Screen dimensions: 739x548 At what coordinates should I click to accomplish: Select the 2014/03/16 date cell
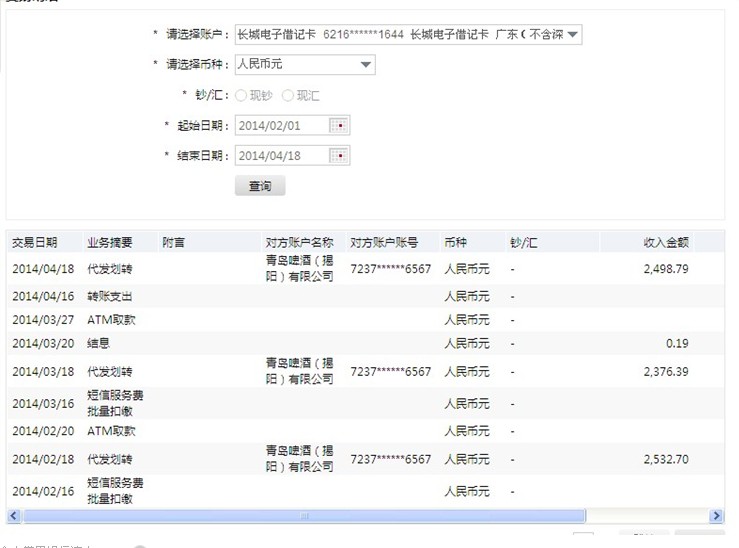[43, 404]
